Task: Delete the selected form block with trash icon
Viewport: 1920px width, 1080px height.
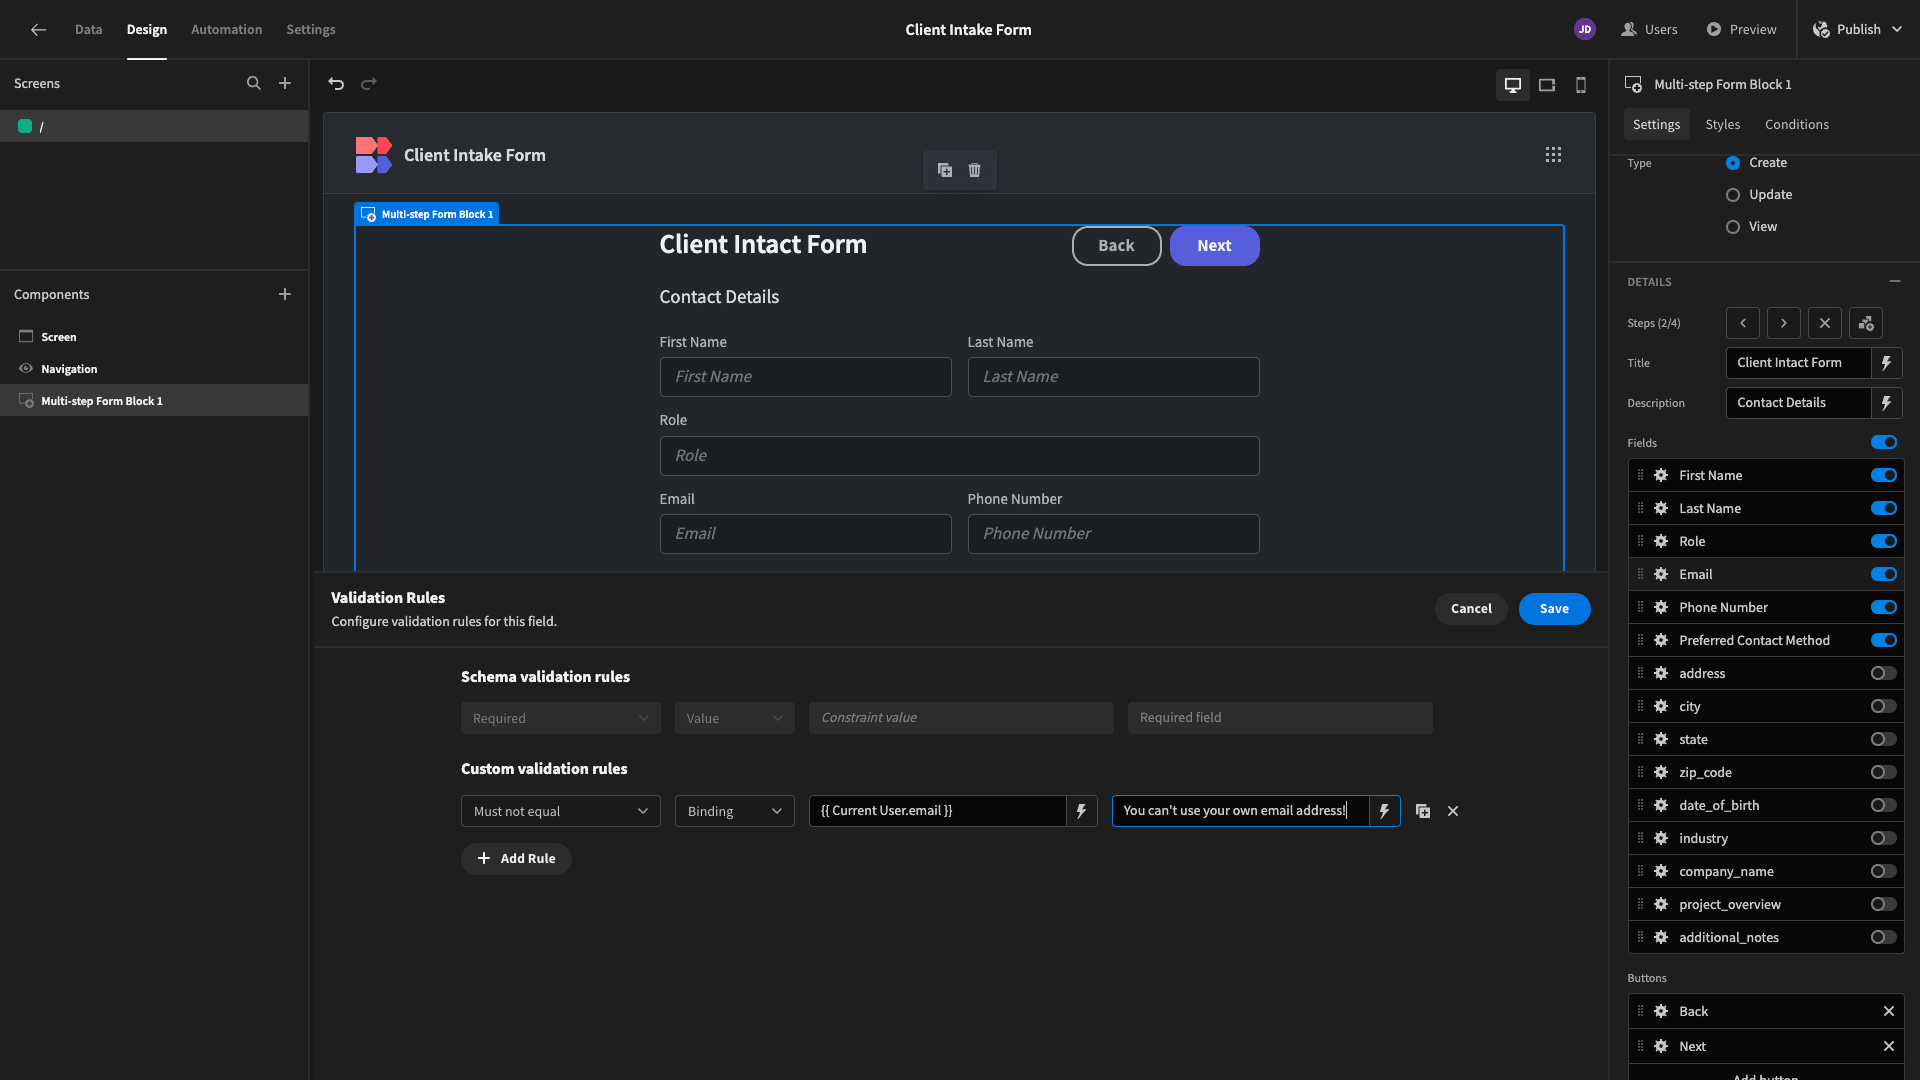Action: pyautogui.click(x=974, y=170)
